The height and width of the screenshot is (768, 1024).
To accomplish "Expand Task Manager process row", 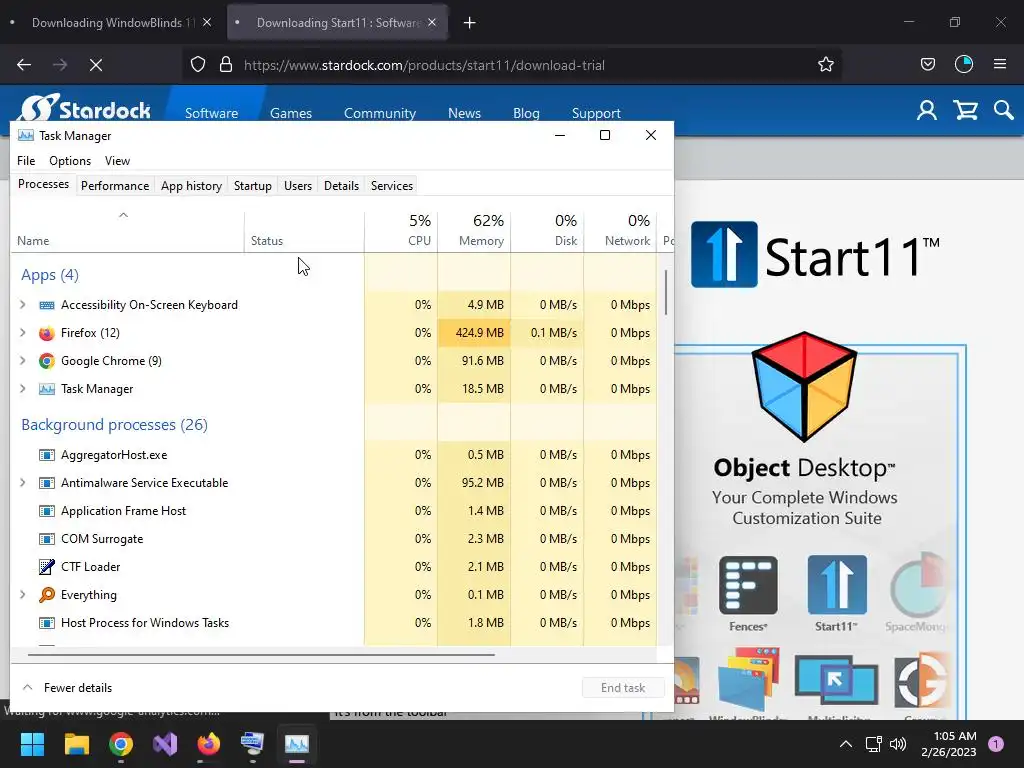I will pos(23,389).
